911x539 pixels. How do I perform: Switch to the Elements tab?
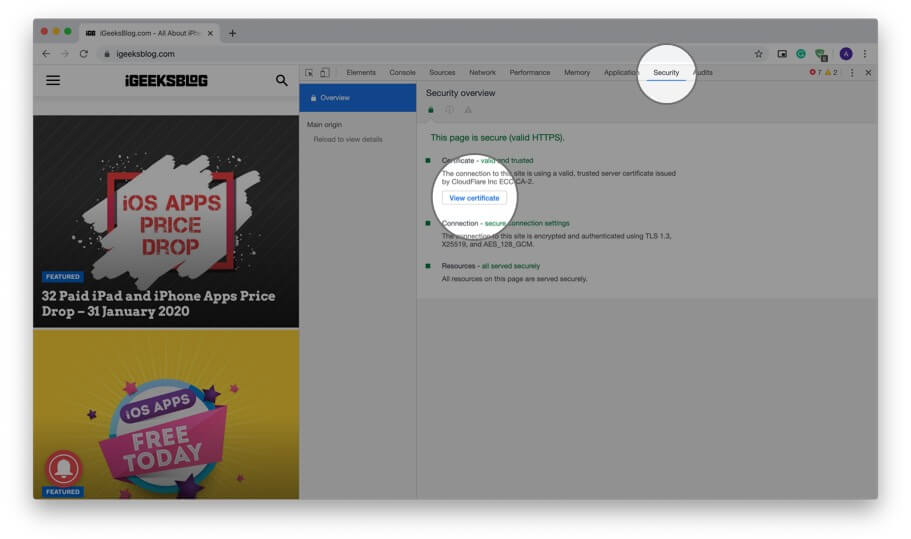tap(361, 73)
